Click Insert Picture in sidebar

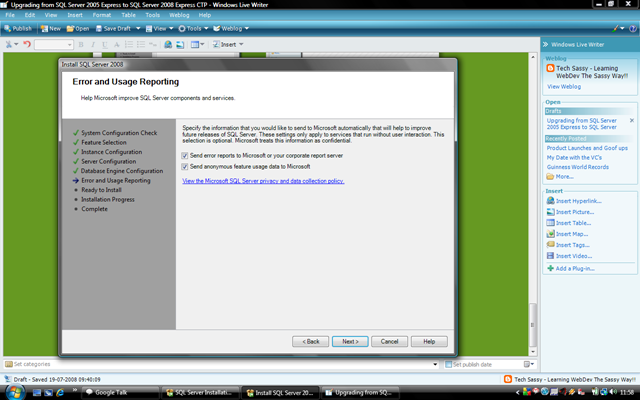point(570,212)
